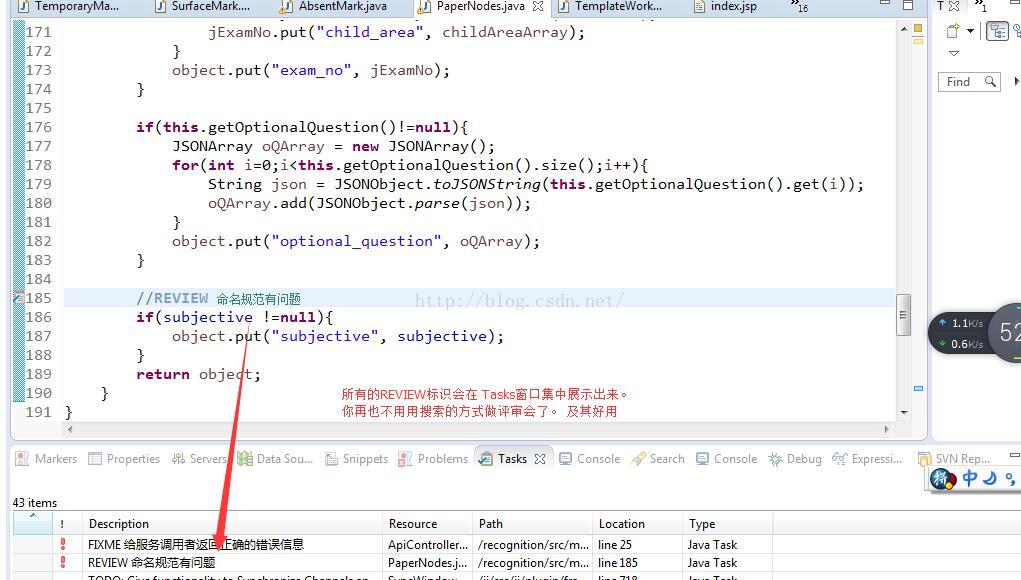
Task: Sort tasks by the Location column header
Action: pos(637,524)
